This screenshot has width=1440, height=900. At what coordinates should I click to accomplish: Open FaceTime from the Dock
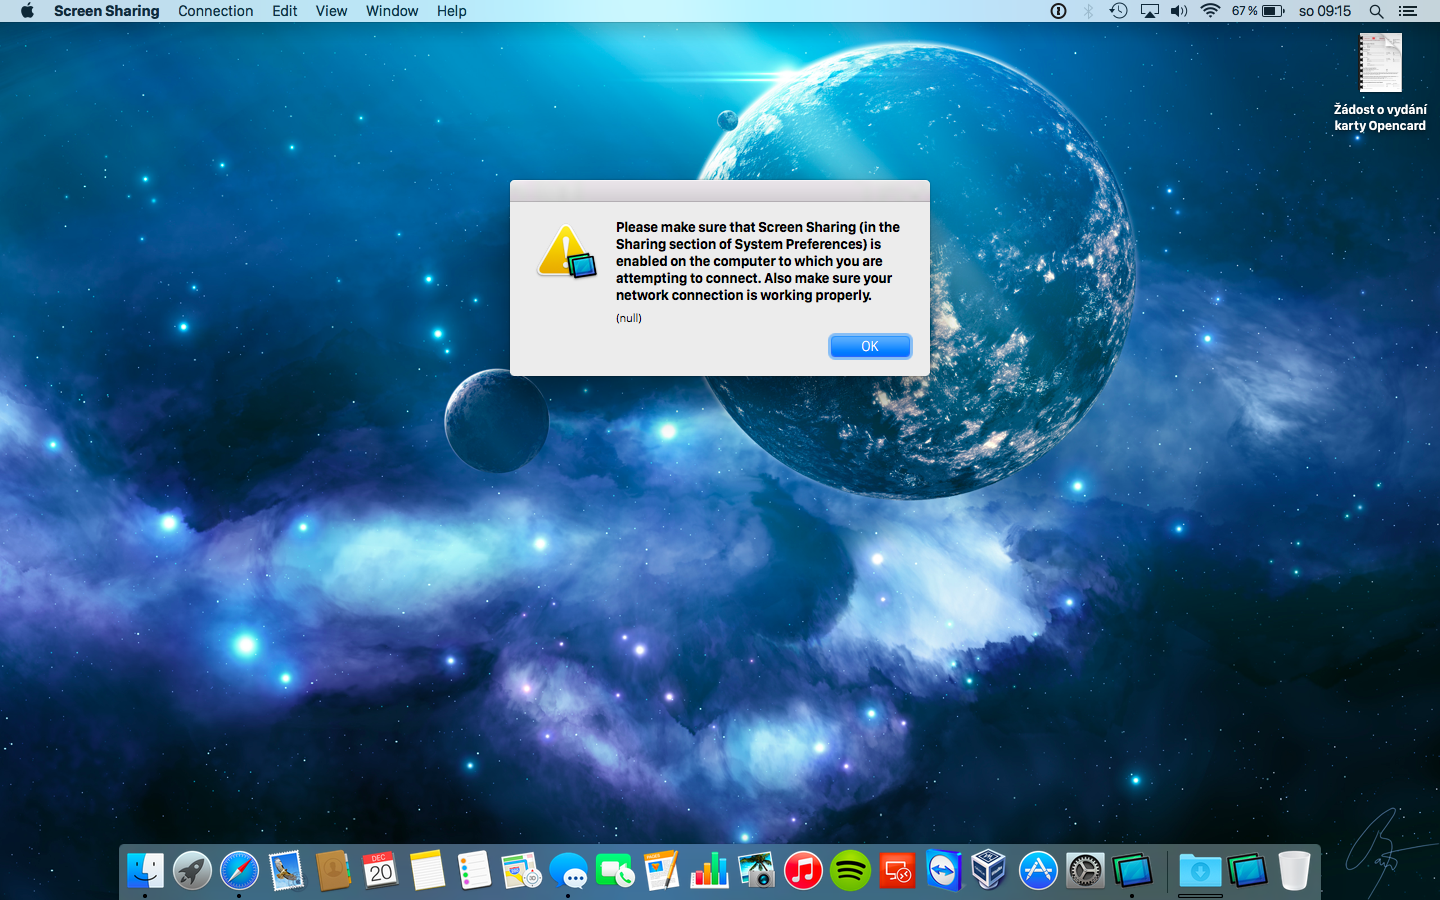pos(615,871)
